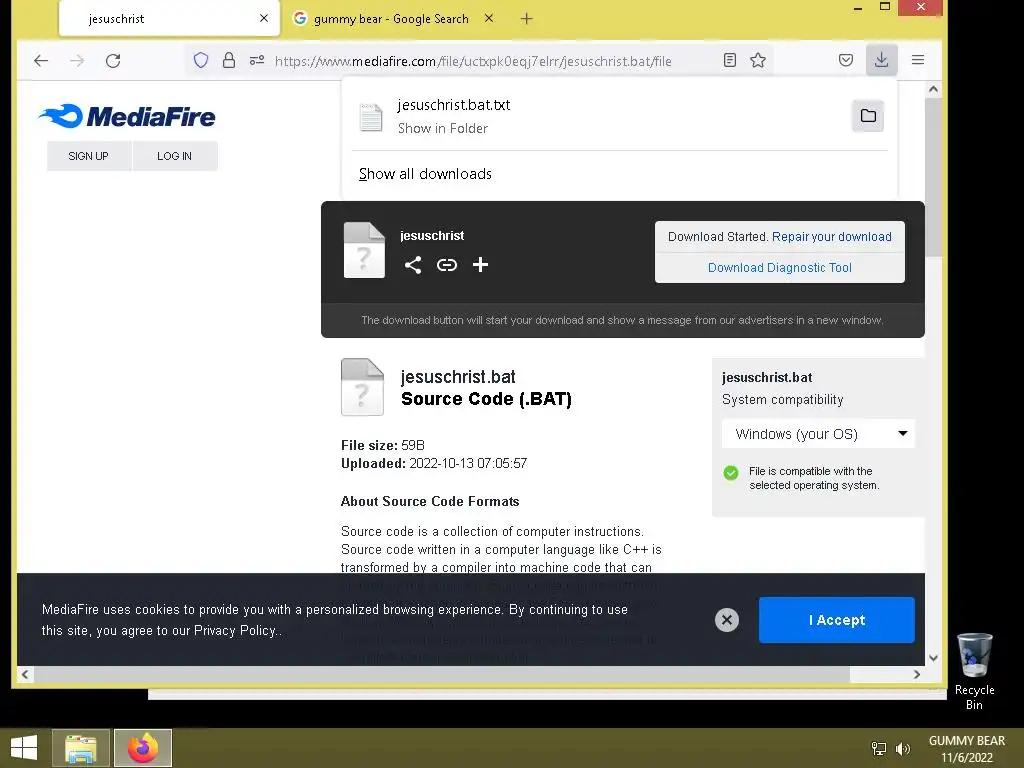Accept cookies with I Accept button
Screen dimensions: 1024x768
tap(837, 620)
